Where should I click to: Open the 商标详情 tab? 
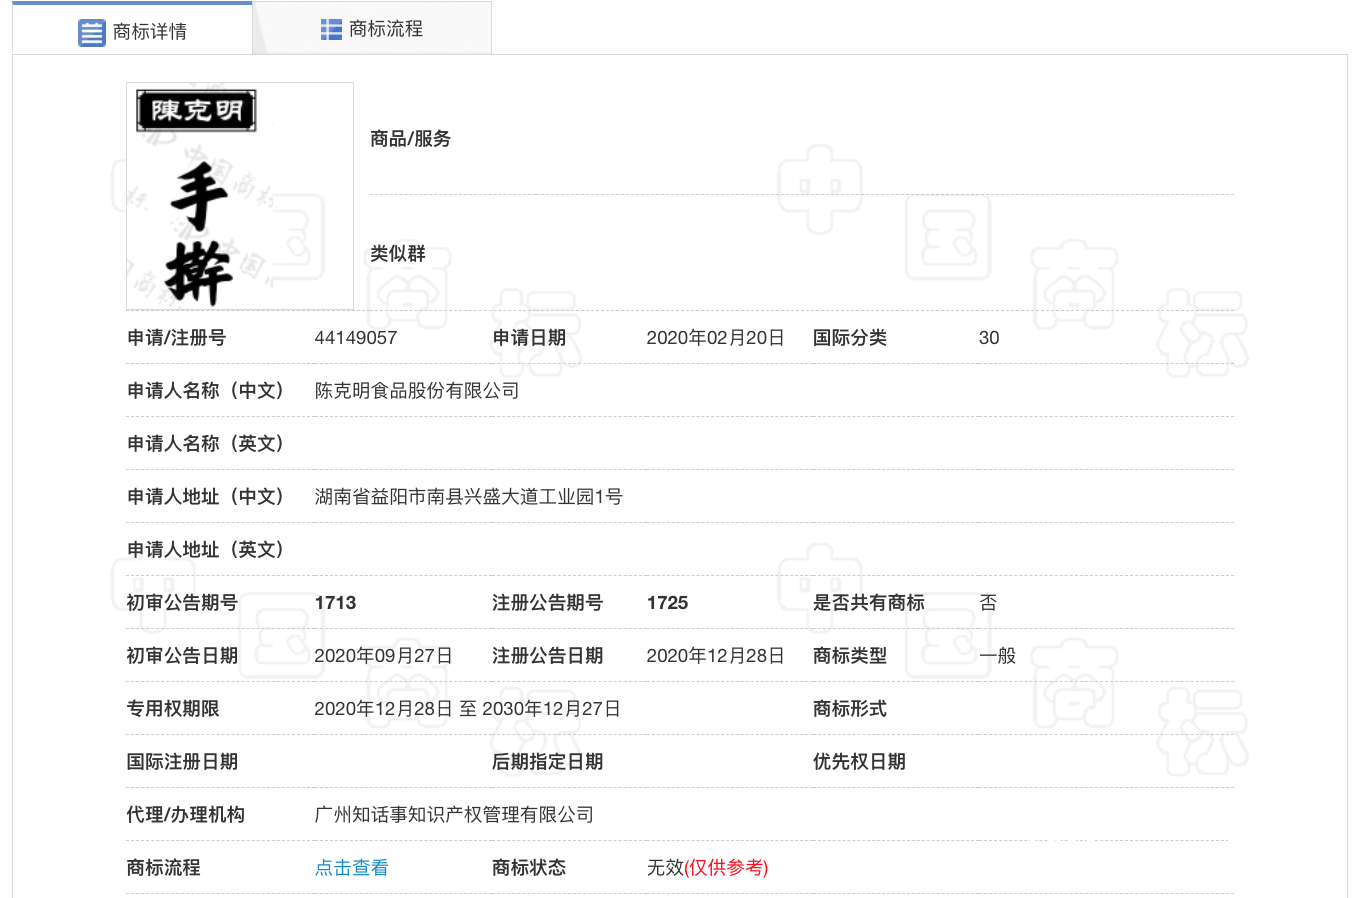coord(132,30)
